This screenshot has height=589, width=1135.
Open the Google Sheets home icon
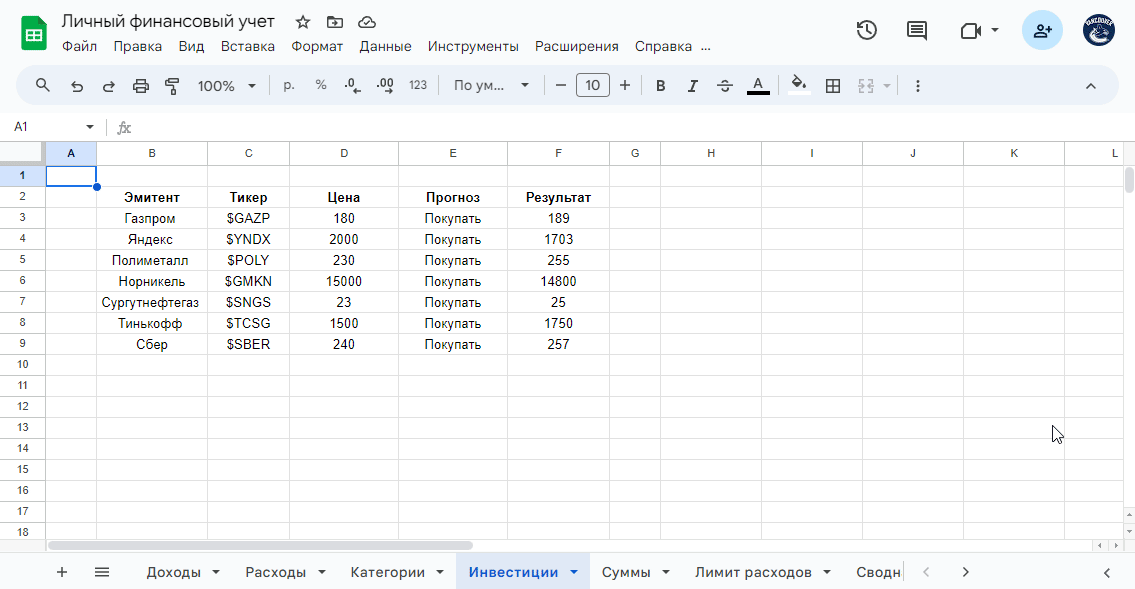click(34, 33)
